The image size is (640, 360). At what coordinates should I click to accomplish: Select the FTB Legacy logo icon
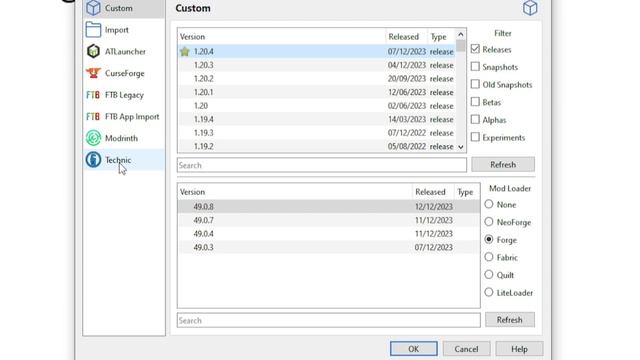pos(93,95)
